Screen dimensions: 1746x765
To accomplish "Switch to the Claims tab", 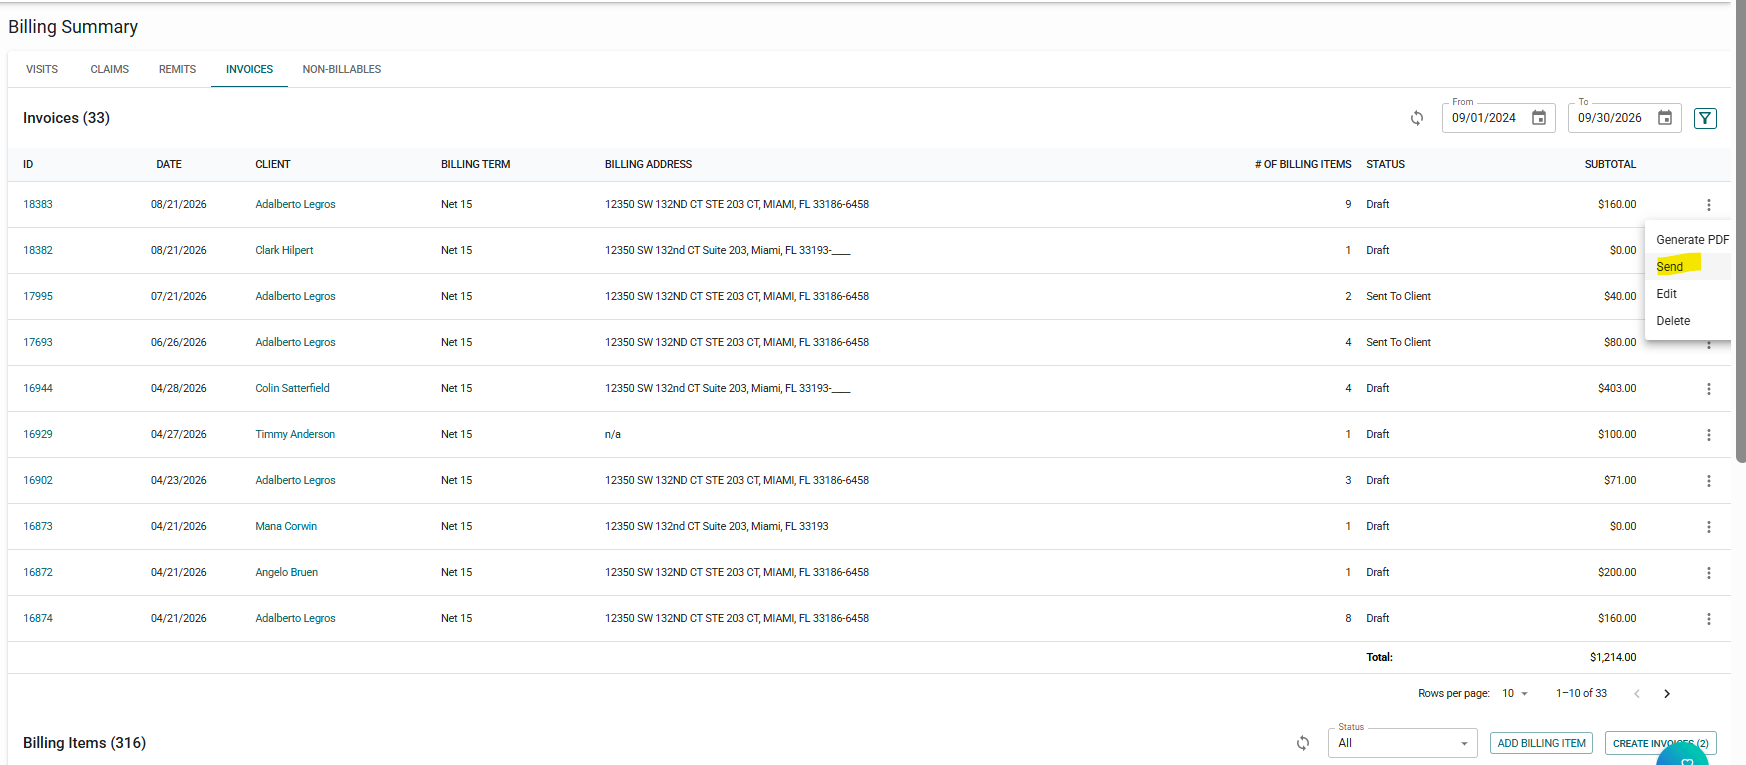I will pos(110,70).
